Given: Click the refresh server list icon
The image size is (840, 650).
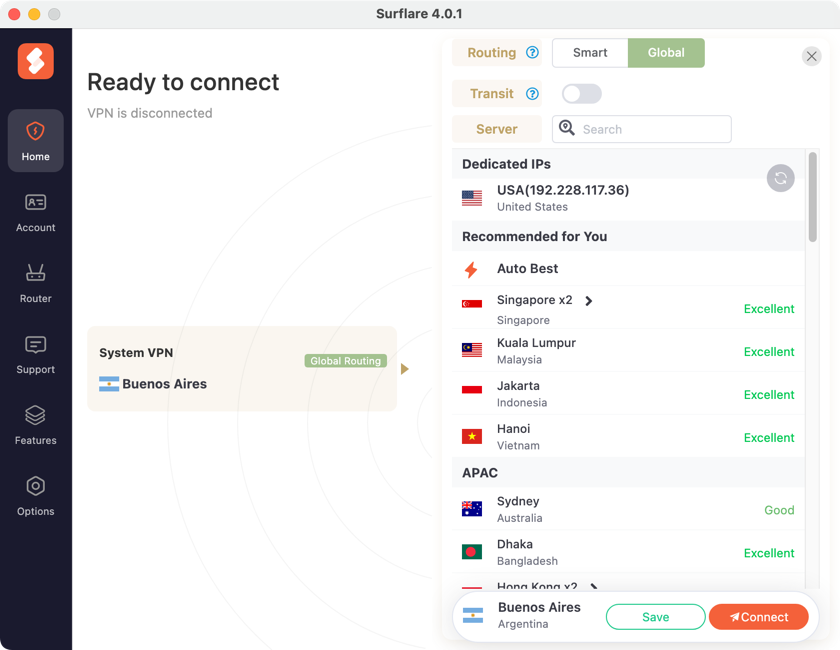Looking at the screenshot, I should pos(780,178).
